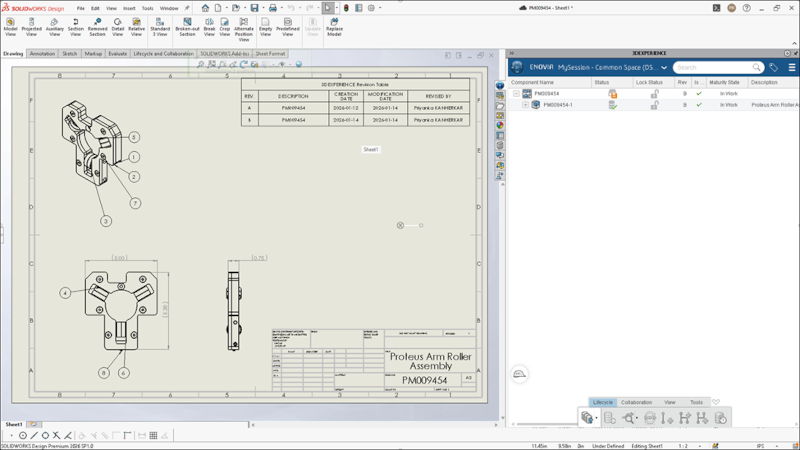The image size is (800, 450).
Task: Select the Detail View tool
Action: point(117,24)
